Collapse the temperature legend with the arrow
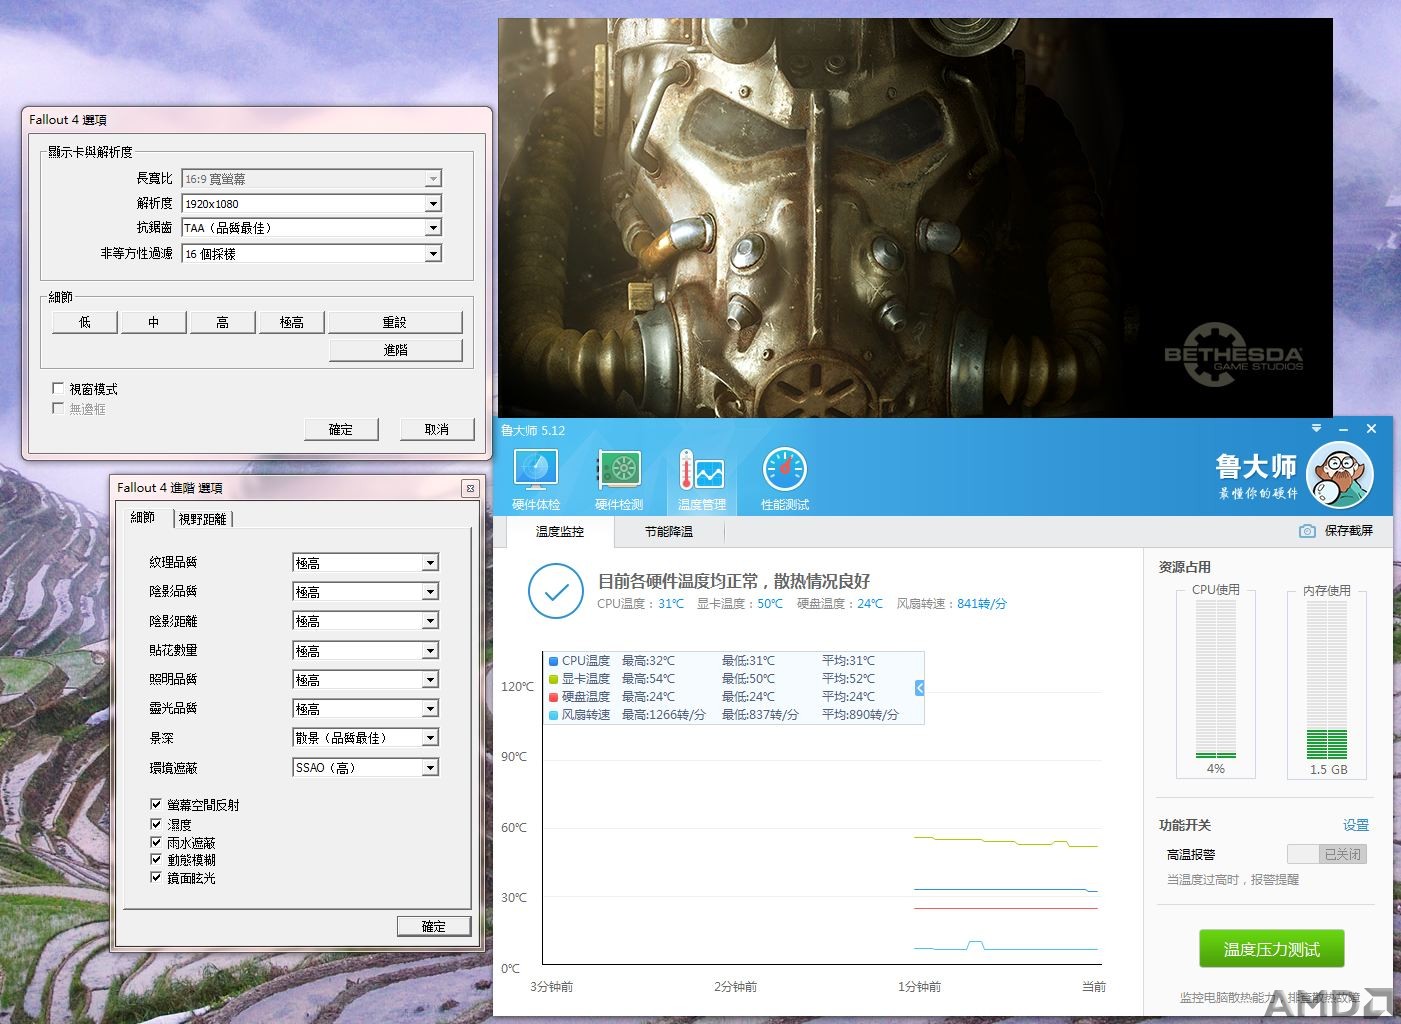1401x1024 pixels. pos(919,688)
